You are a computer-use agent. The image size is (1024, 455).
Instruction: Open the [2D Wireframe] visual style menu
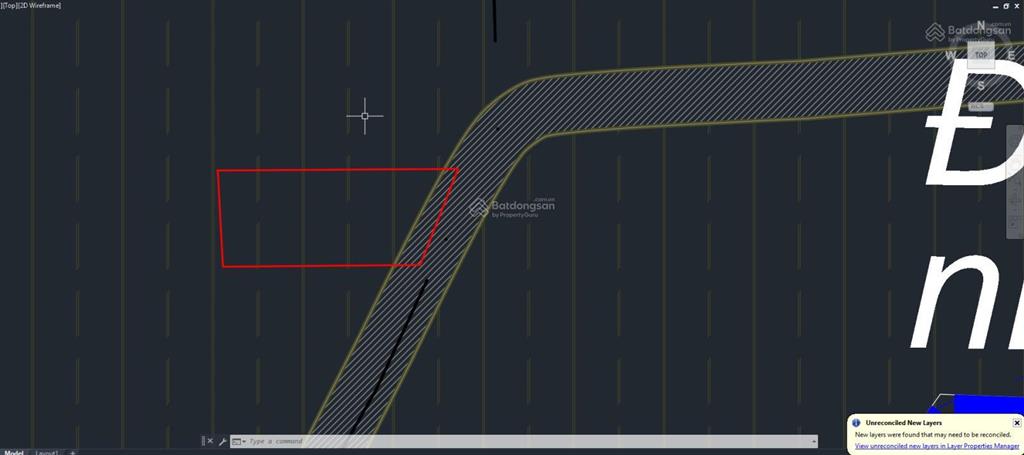pos(39,5)
